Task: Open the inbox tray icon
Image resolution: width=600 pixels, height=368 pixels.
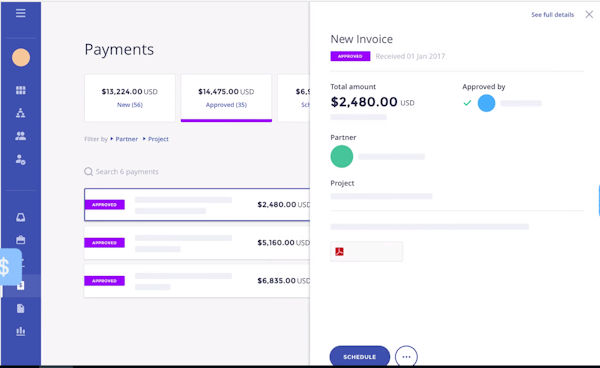Action: [x=21, y=217]
